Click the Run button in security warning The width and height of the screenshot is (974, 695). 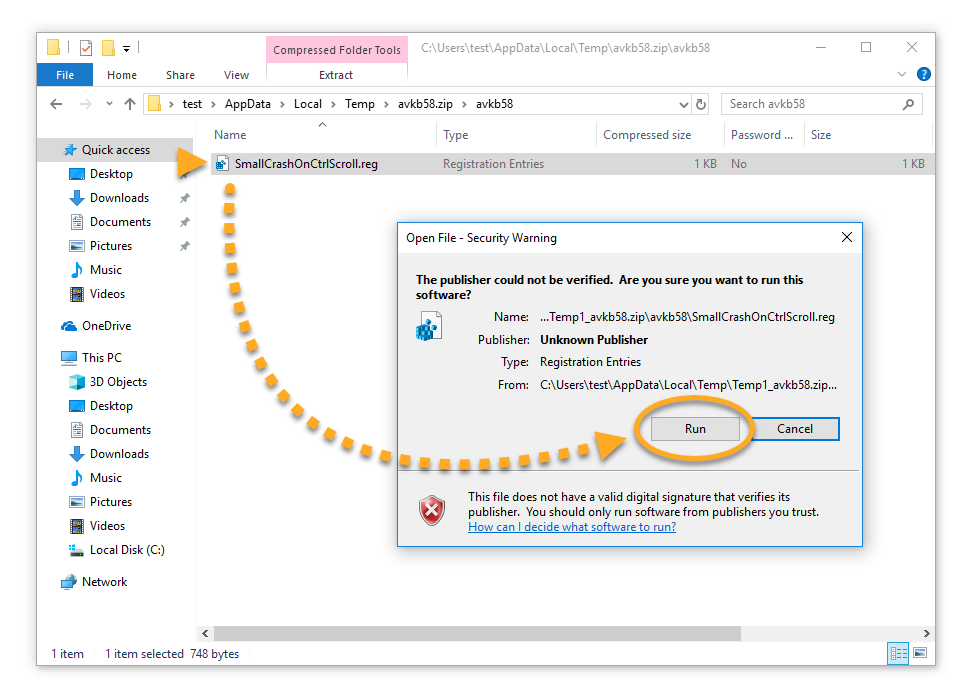695,429
